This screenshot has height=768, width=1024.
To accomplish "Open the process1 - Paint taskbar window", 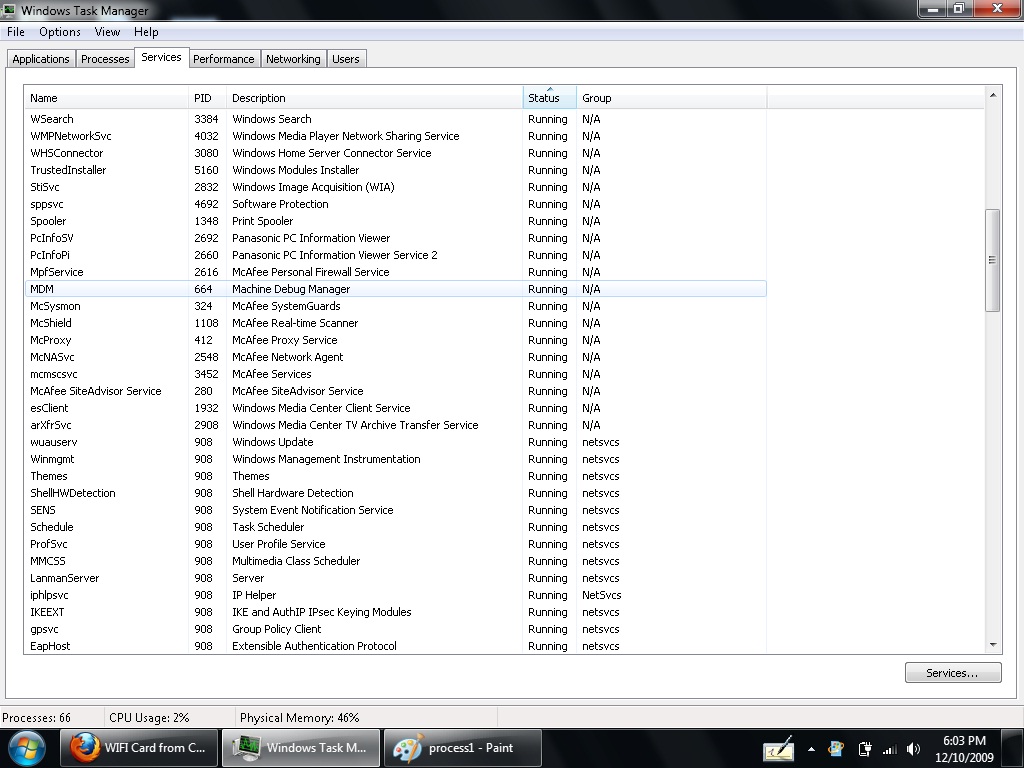I will click(x=462, y=748).
